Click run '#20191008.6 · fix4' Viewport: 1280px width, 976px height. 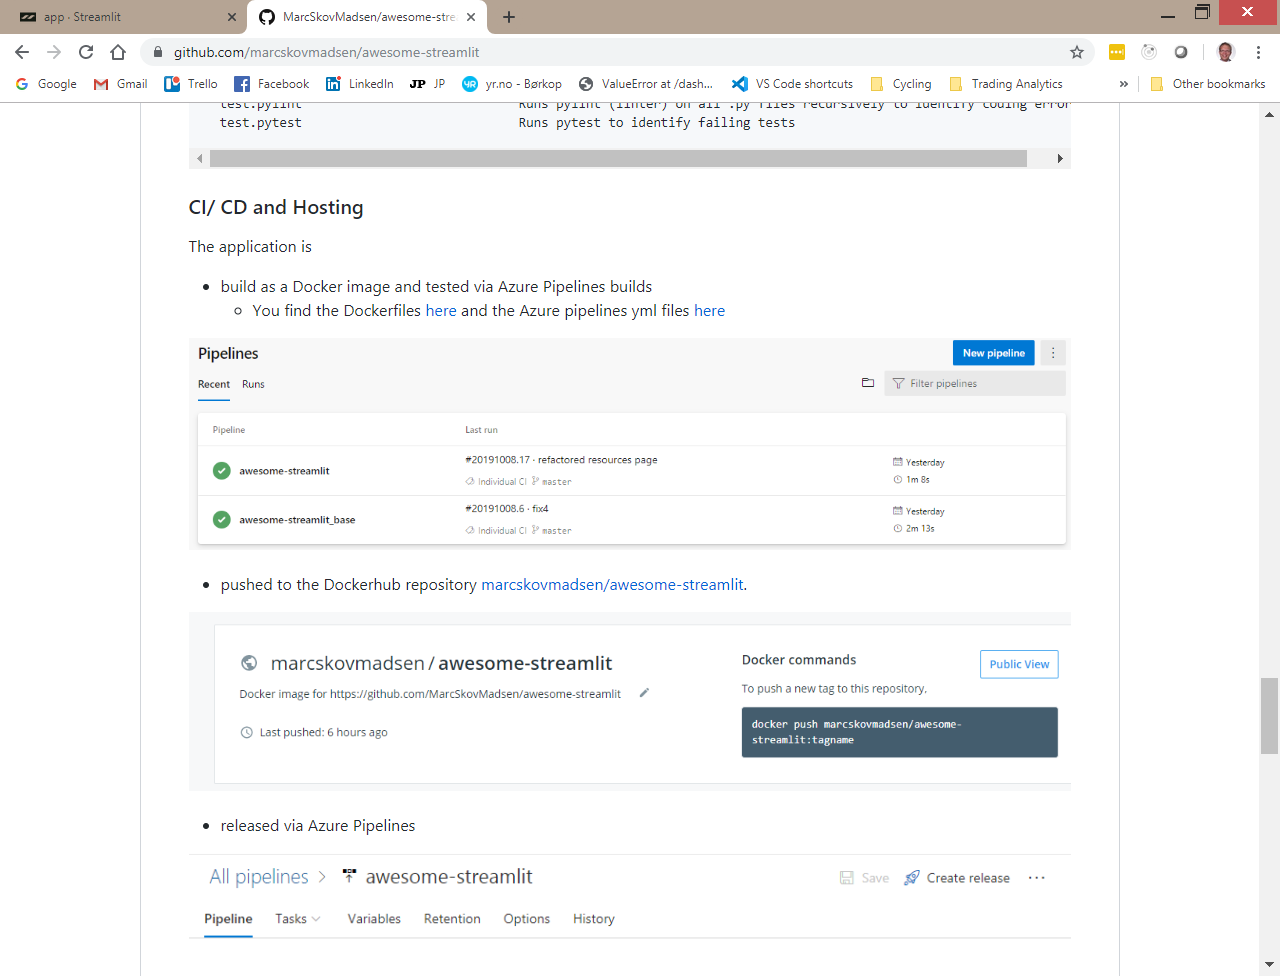507,509
